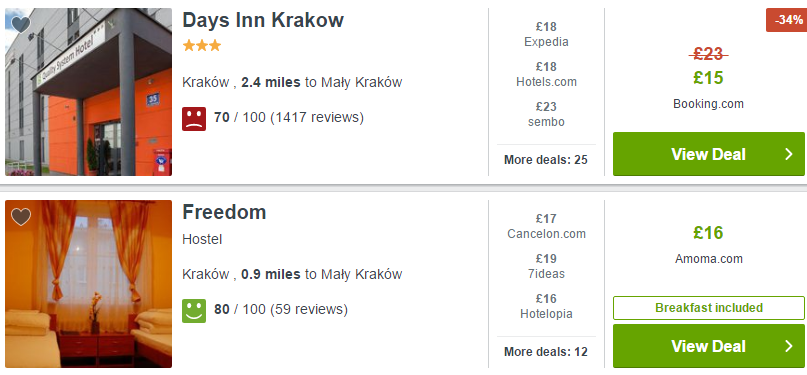Select the £19 7ideas offer

click(546, 266)
